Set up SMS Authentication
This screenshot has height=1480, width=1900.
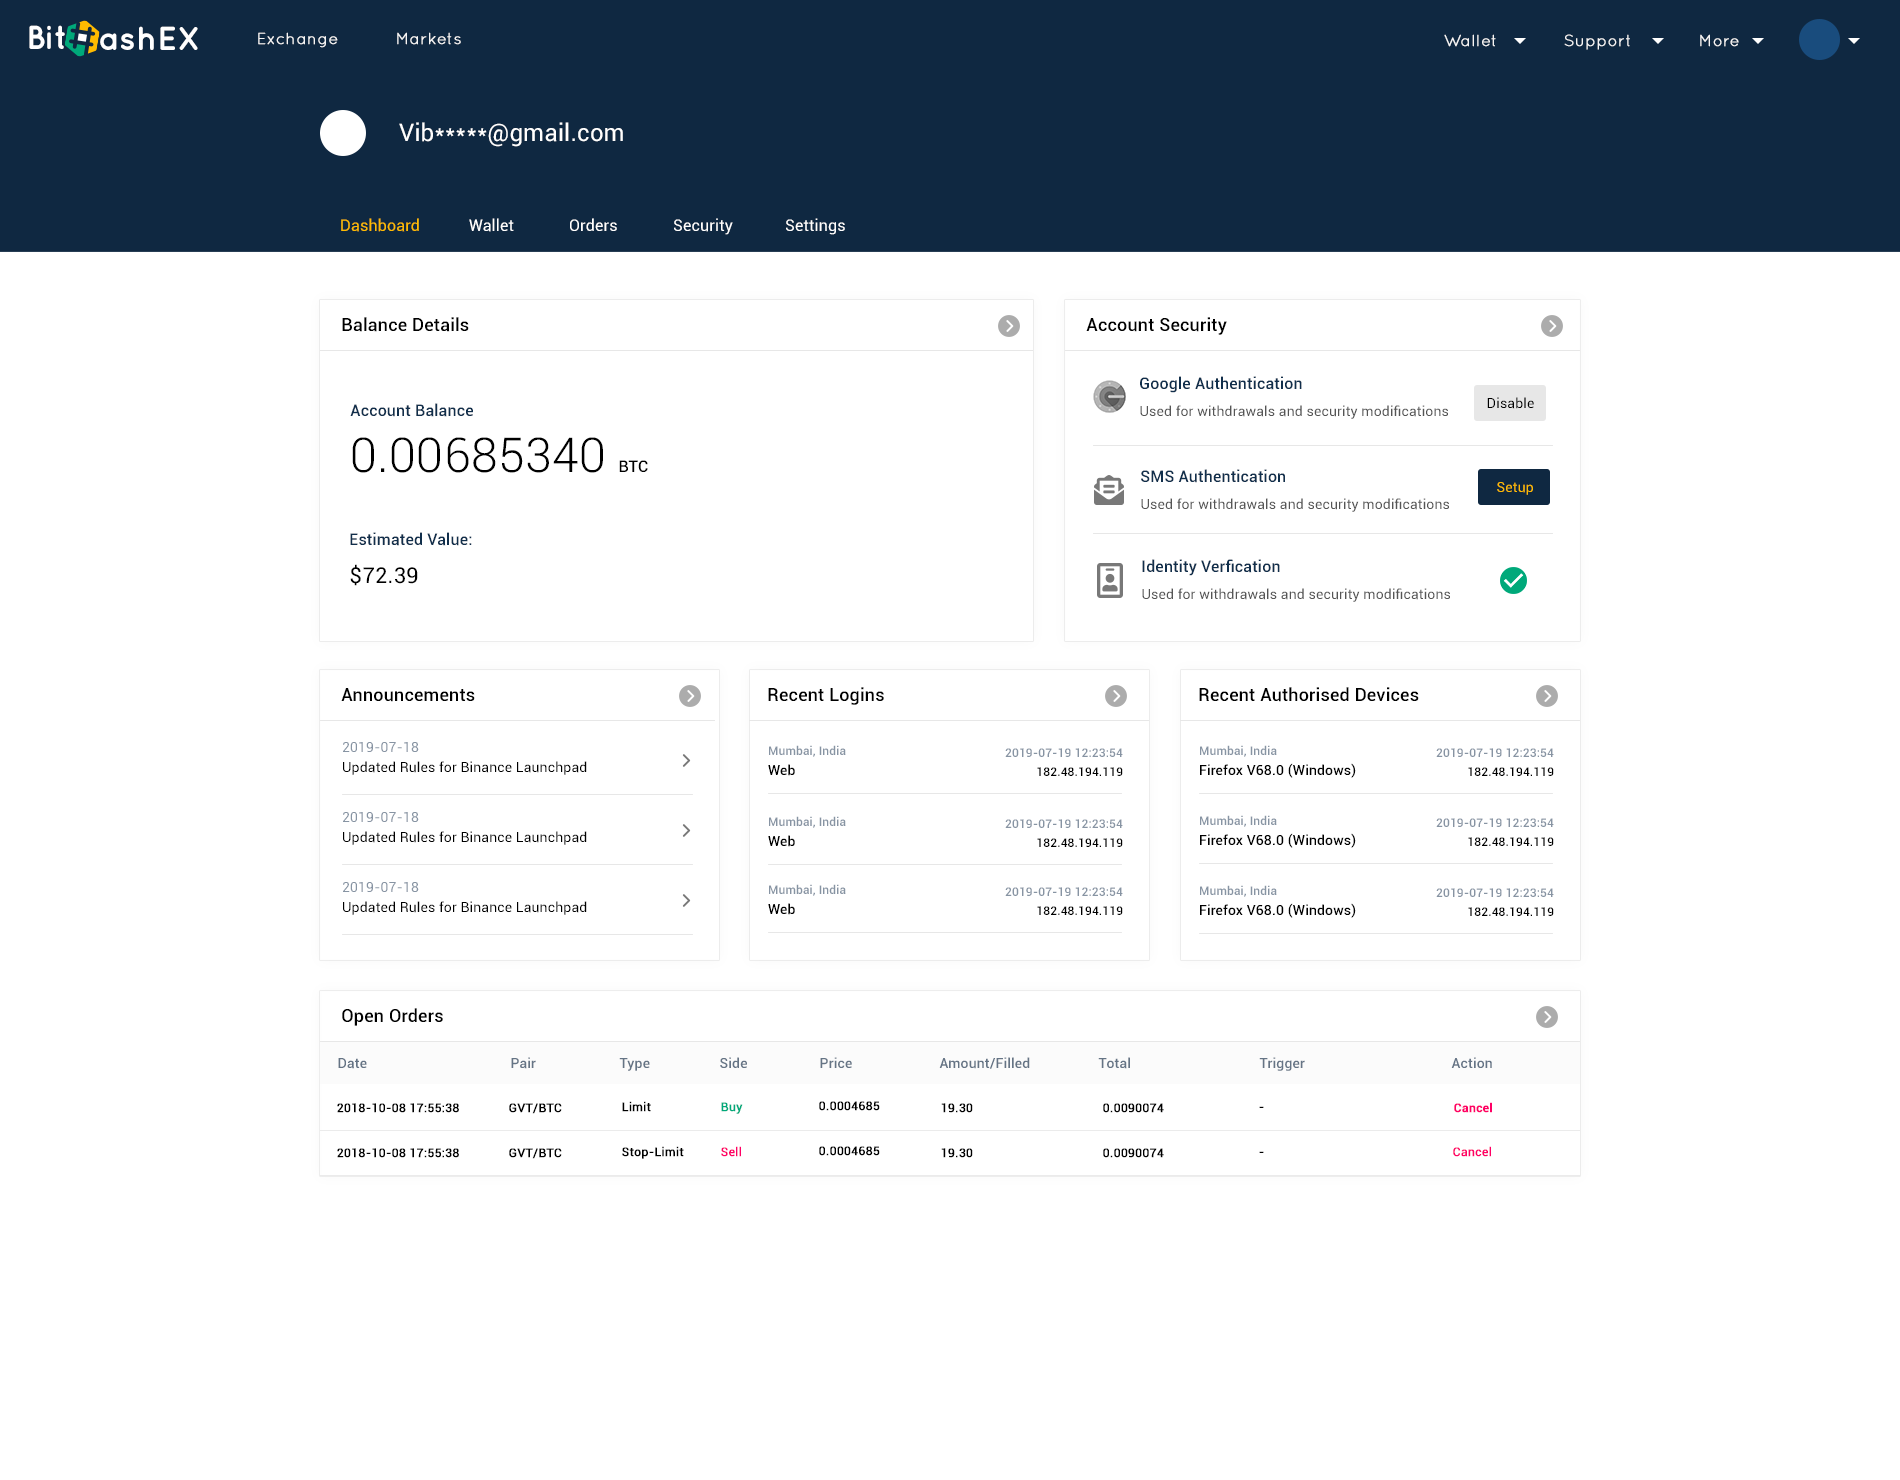1513,487
